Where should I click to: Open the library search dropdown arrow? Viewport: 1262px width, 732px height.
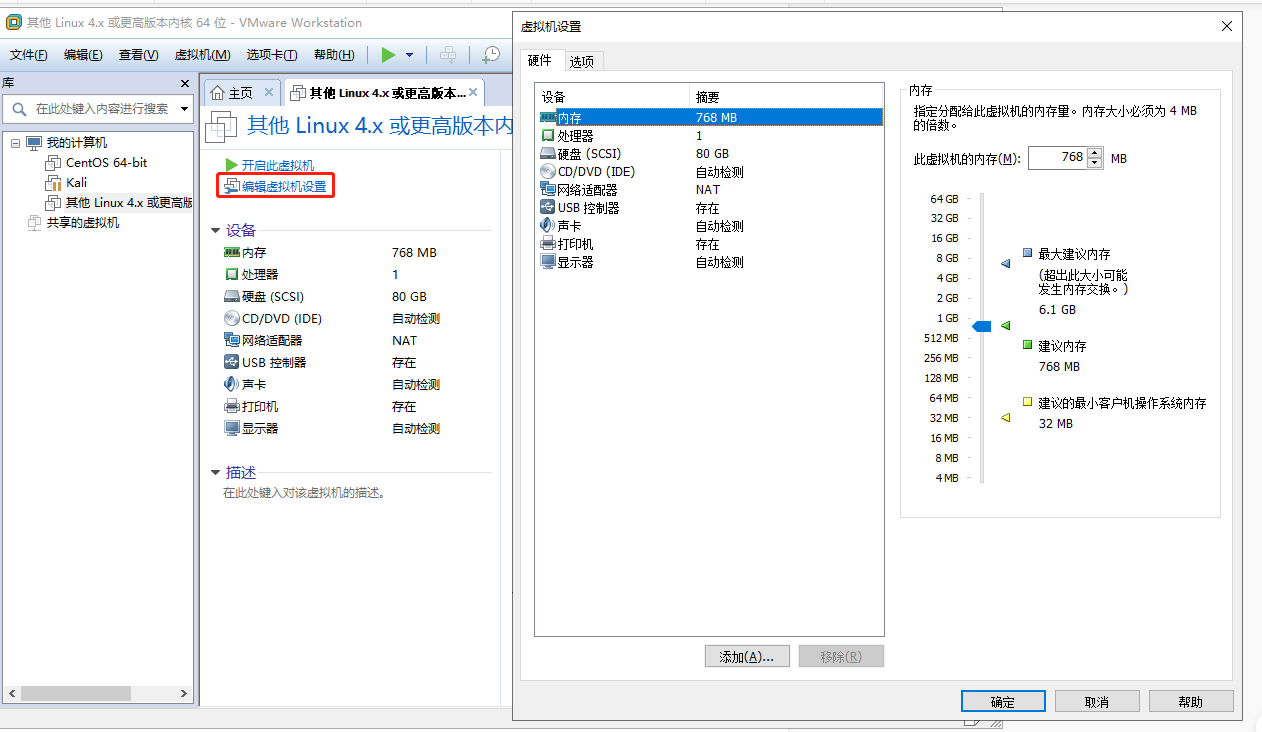pos(184,108)
